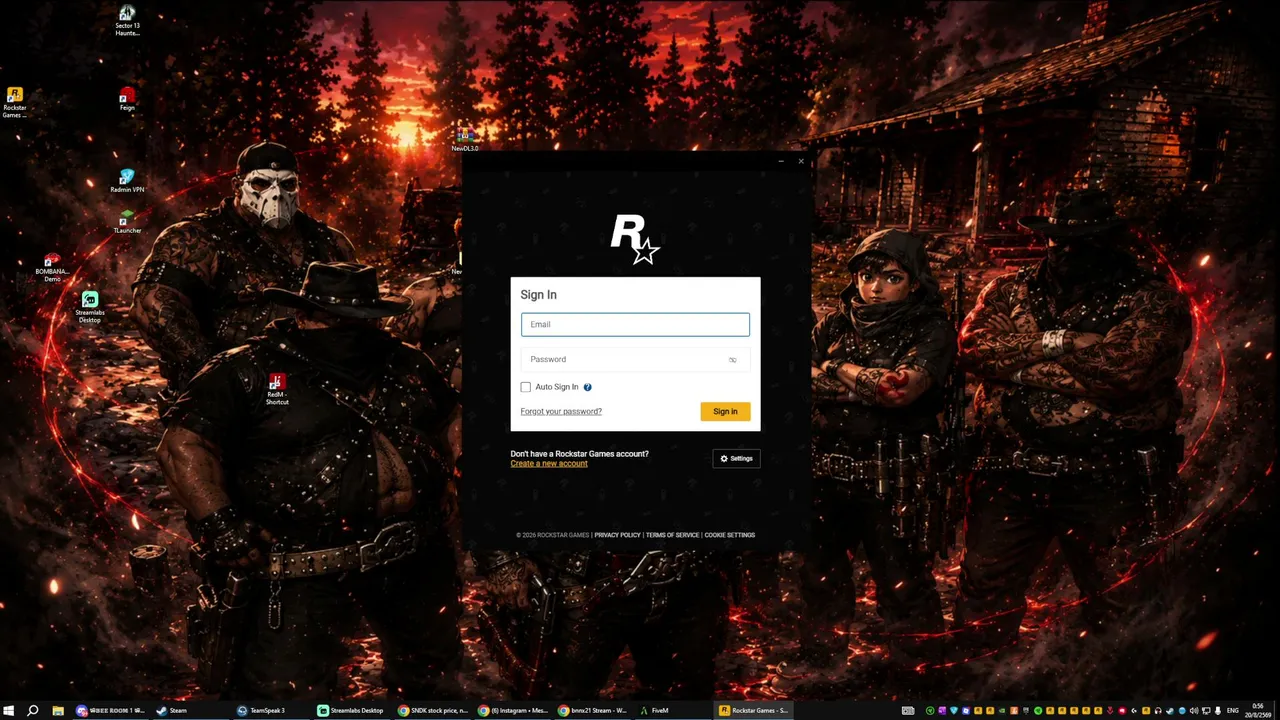The width and height of the screenshot is (1280, 720).
Task: Open the Terms of Service link
Action: [672, 535]
